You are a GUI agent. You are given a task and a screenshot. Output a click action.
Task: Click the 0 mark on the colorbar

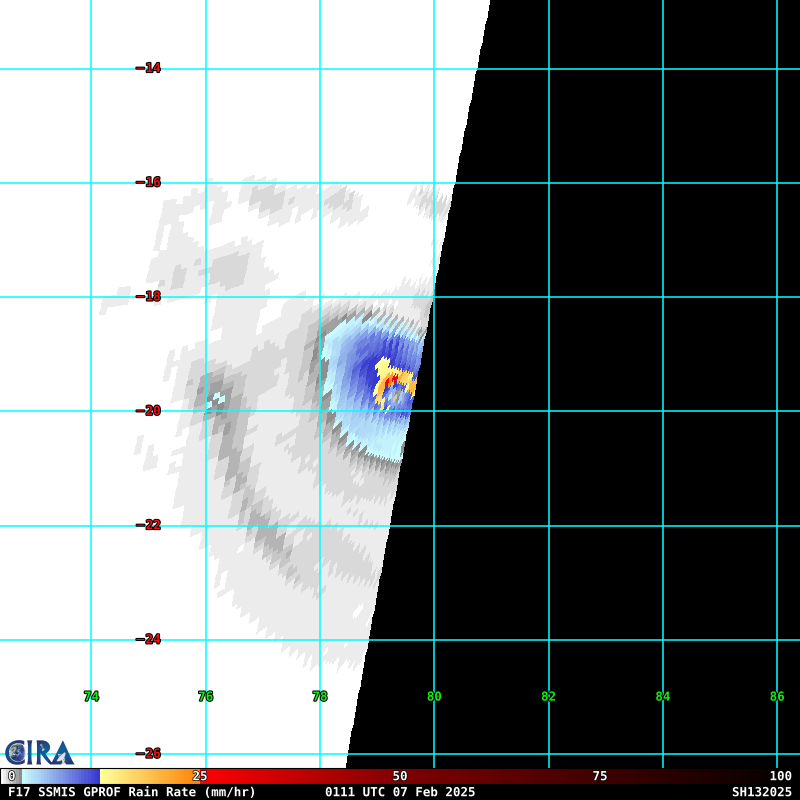[12, 776]
